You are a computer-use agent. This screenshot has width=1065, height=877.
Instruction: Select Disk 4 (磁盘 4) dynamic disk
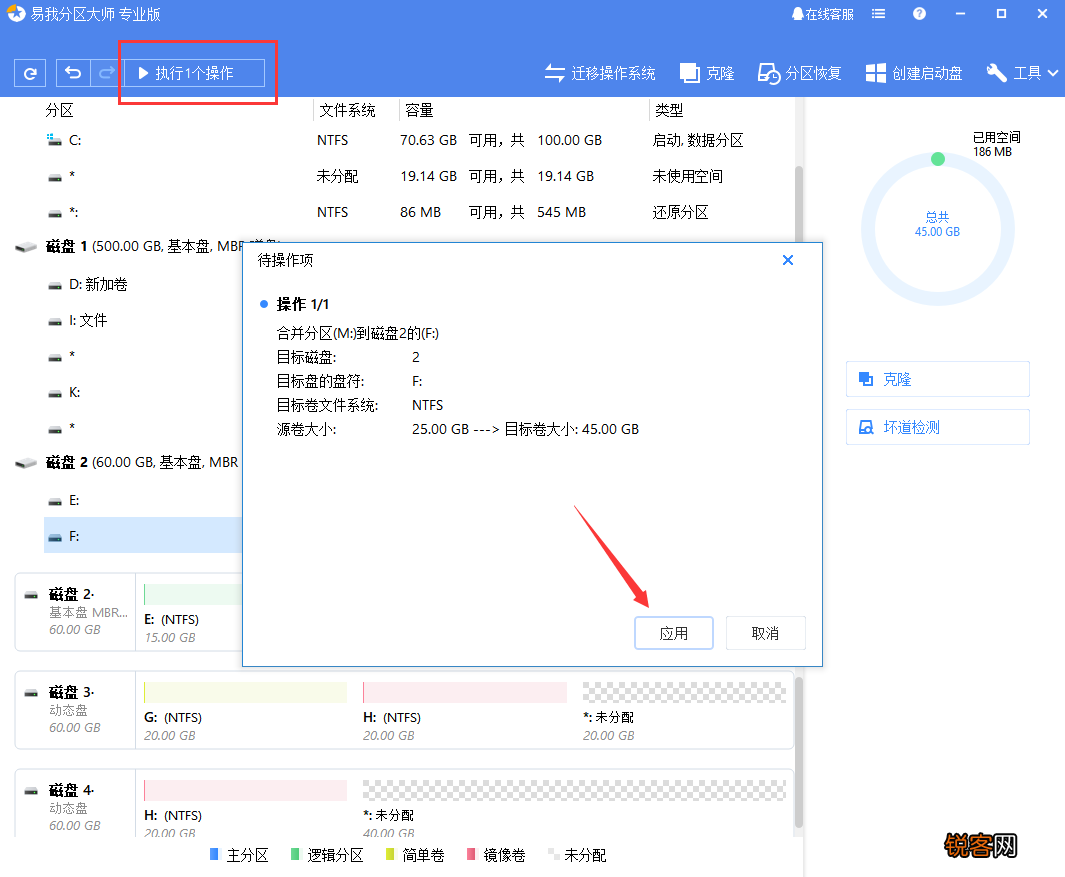[75, 805]
